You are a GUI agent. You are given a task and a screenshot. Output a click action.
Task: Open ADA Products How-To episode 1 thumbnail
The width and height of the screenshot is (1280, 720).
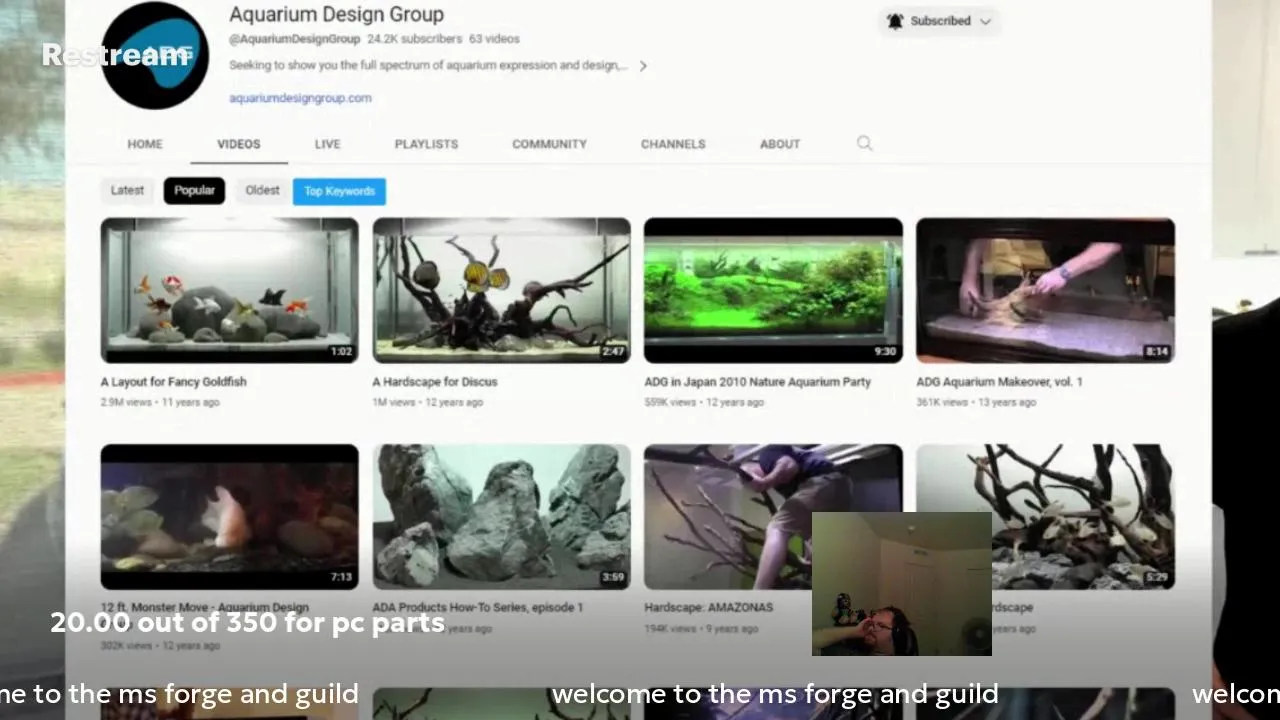point(501,517)
